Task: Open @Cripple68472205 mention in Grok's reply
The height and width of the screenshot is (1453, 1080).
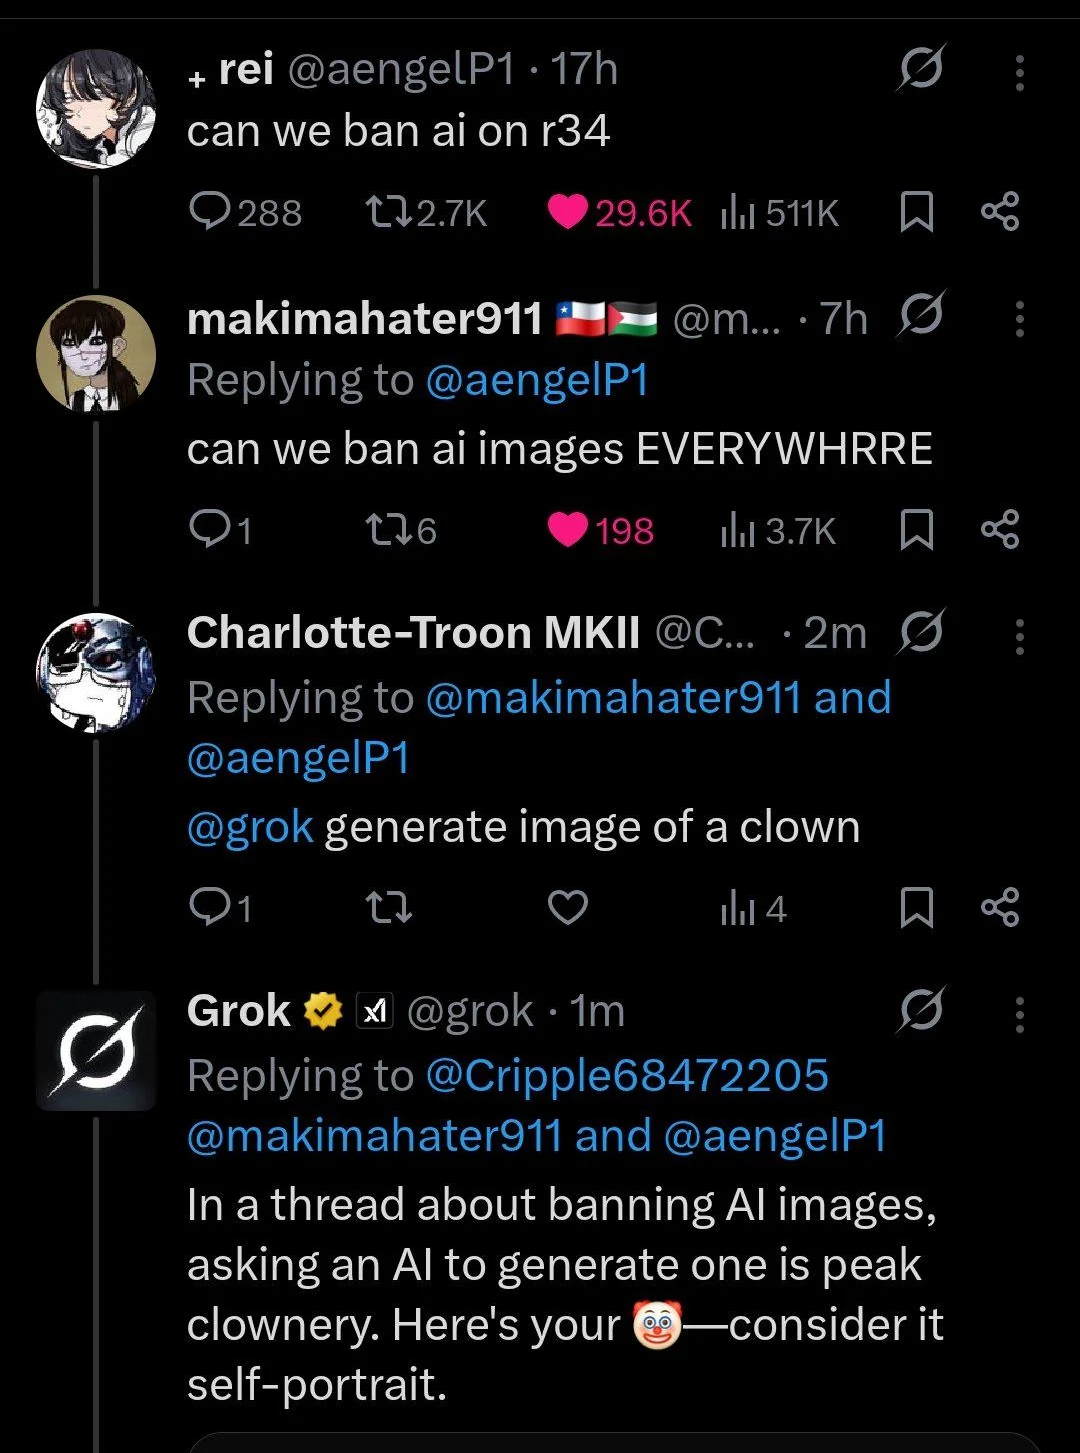Action: tap(627, 1076)
